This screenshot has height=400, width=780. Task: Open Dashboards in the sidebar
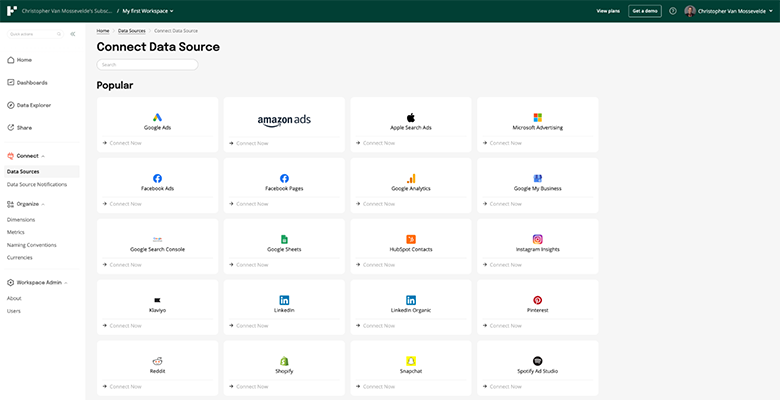click(x=27, y=83)
